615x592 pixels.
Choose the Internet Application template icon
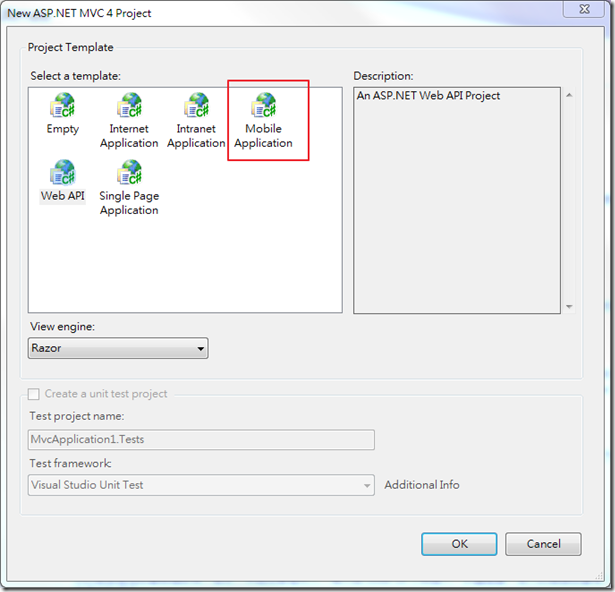coord(129,105)
